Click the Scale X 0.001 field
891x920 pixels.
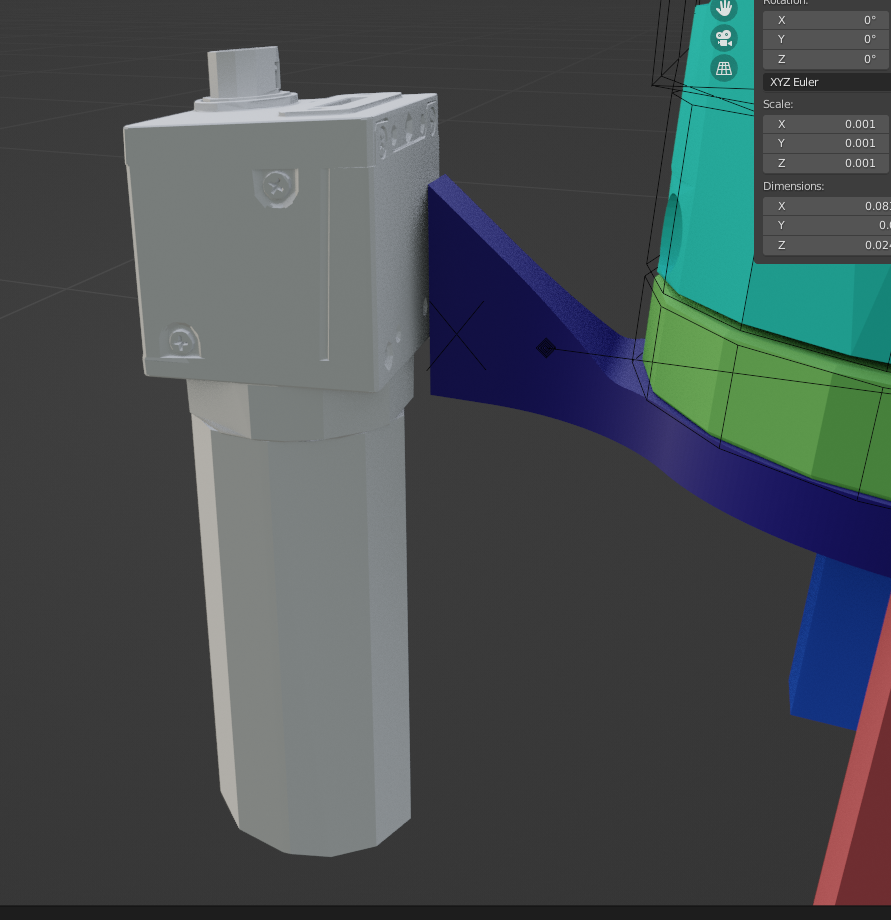pyautogui.click(x=826, y=123)
